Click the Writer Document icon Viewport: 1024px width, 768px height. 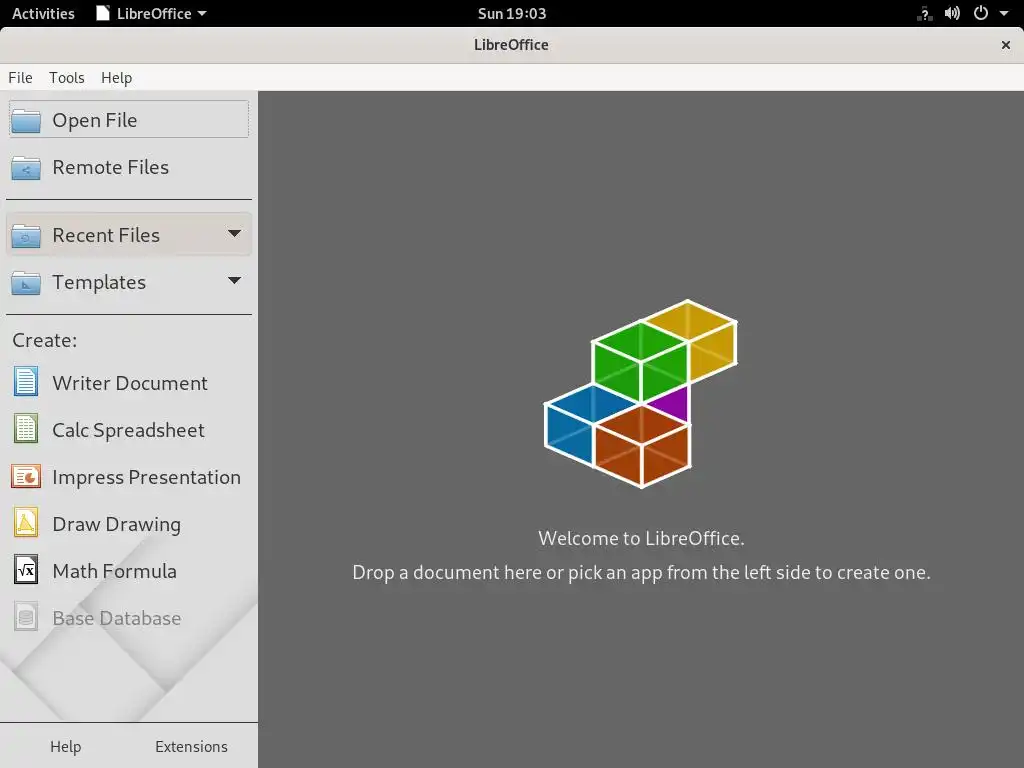point(26,382)
